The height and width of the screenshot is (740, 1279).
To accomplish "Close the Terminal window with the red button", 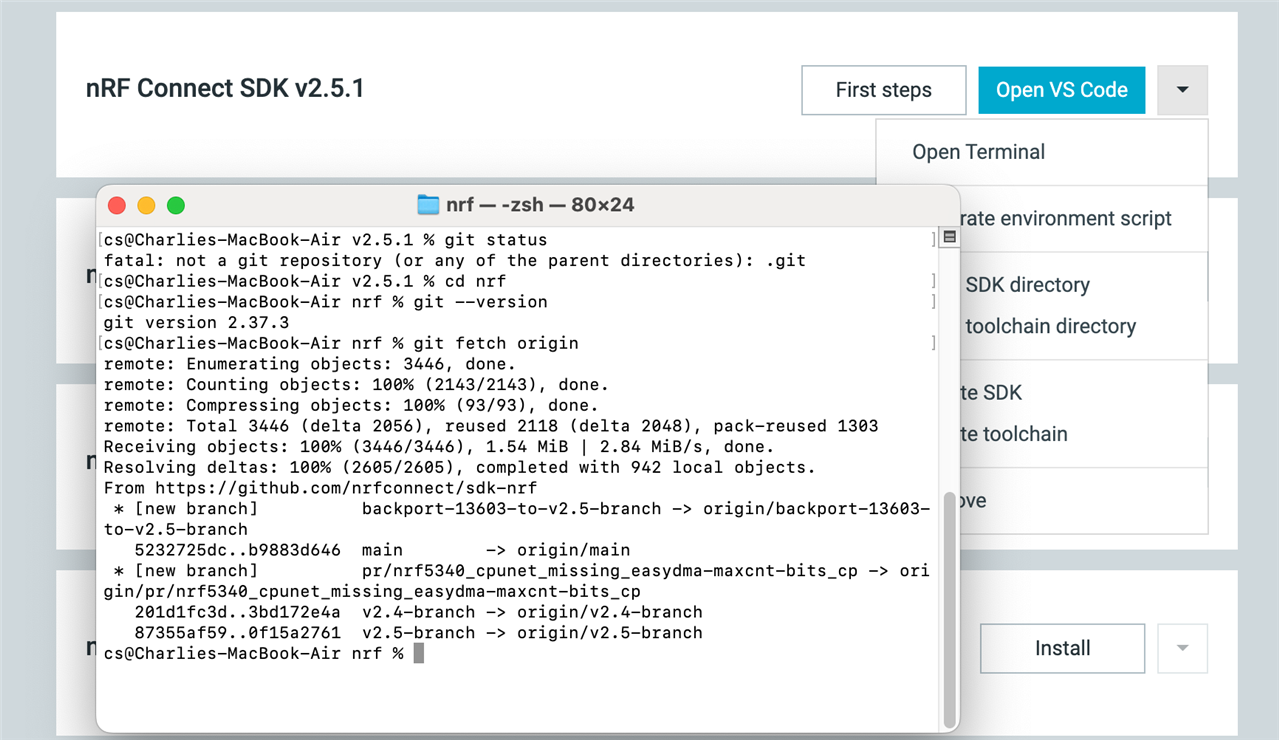I will 117,206.
